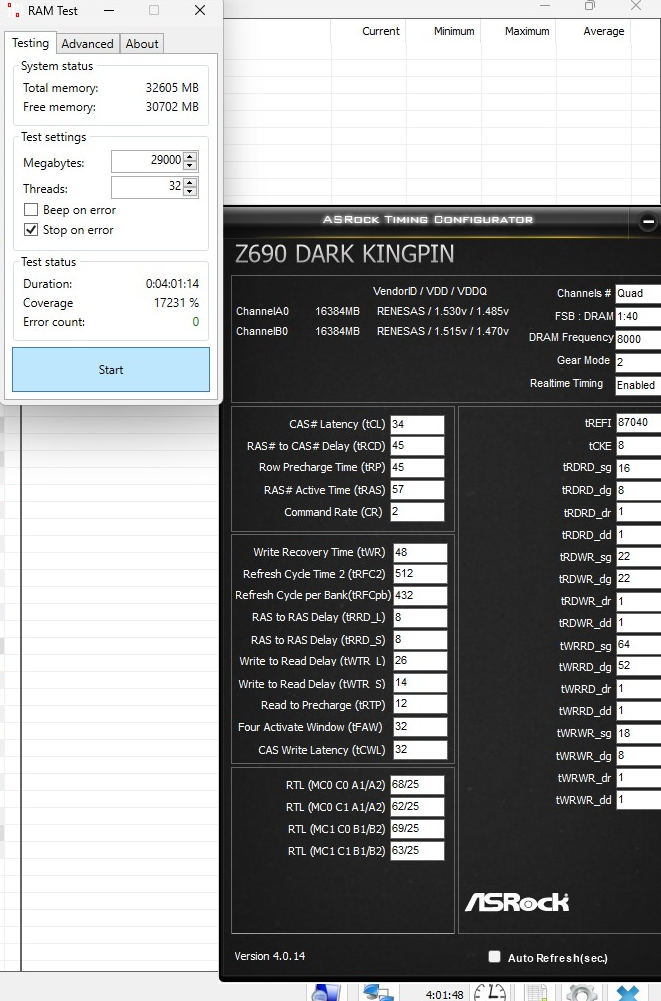Click the tWTR_L field showing 26
This screenshot has height=1001, width=661.
coord(420,661)
